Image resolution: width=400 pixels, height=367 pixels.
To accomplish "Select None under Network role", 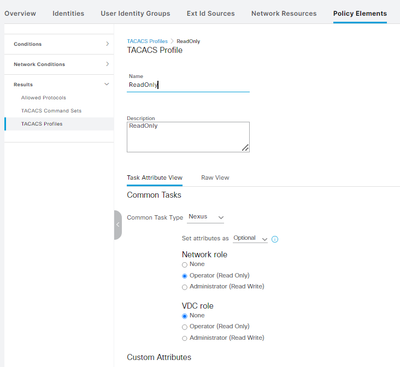I will point(184,265).
